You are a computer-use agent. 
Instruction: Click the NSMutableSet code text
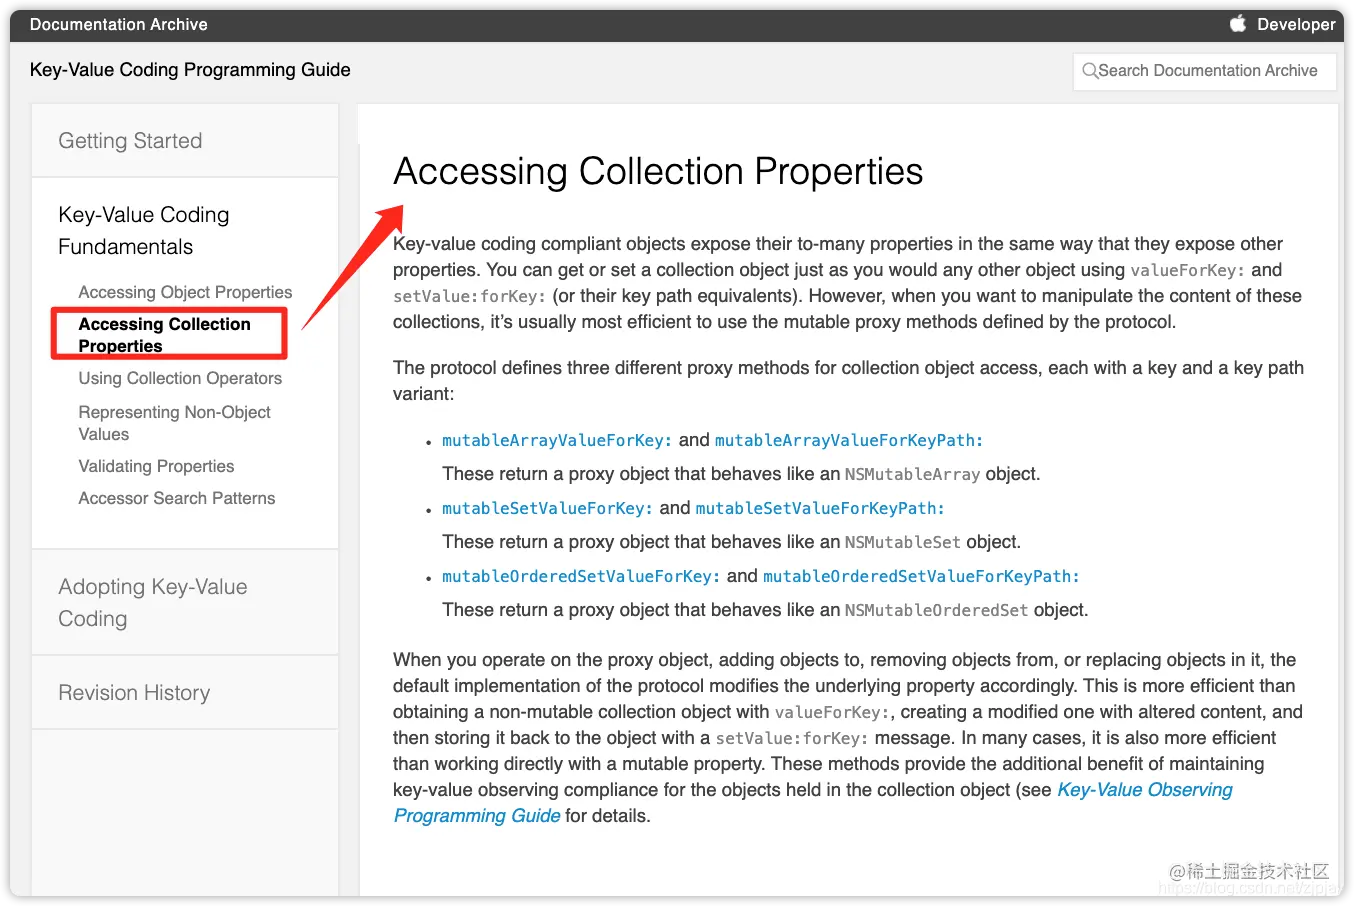coord(903,542)
